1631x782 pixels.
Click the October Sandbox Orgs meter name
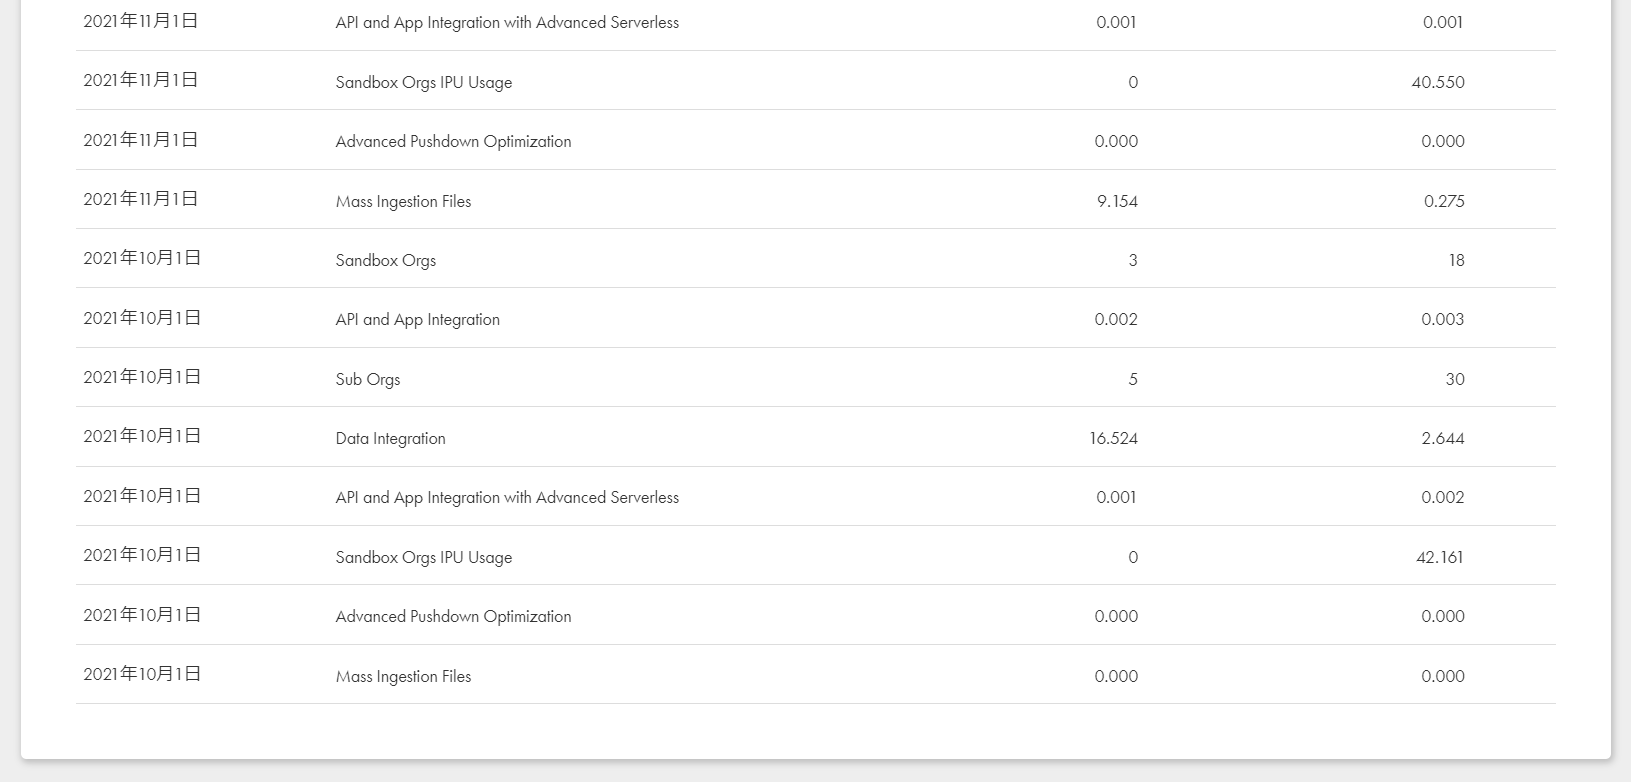click(385, 260)
